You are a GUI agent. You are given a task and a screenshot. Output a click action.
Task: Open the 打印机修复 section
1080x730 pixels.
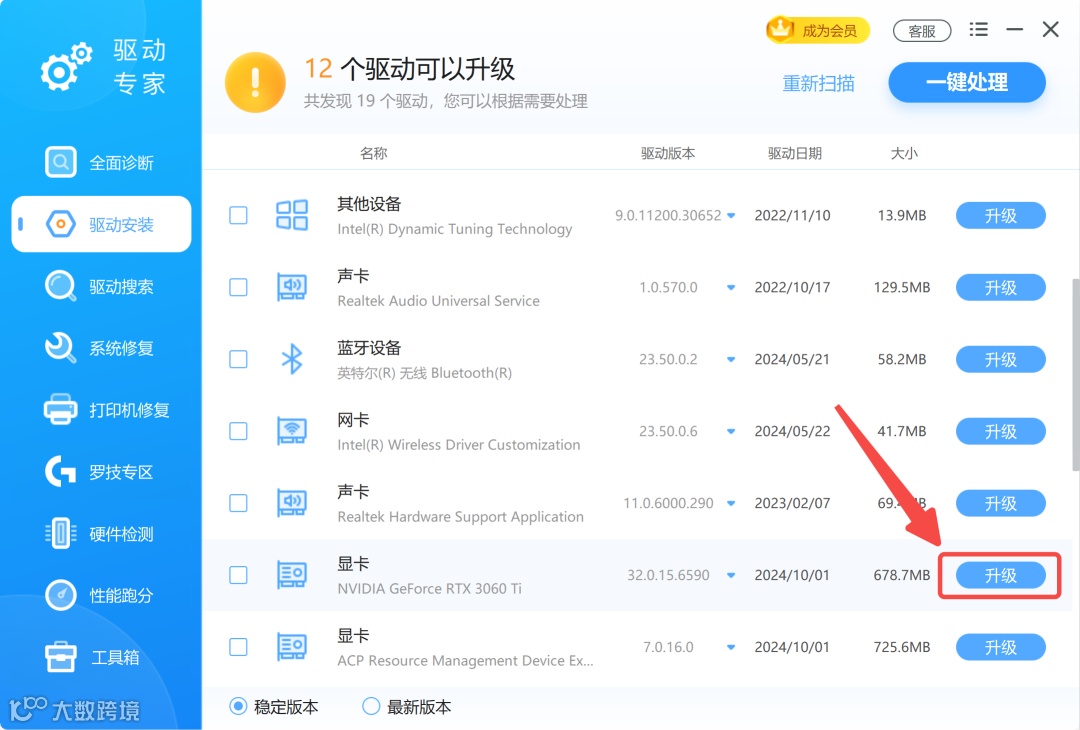107,410
